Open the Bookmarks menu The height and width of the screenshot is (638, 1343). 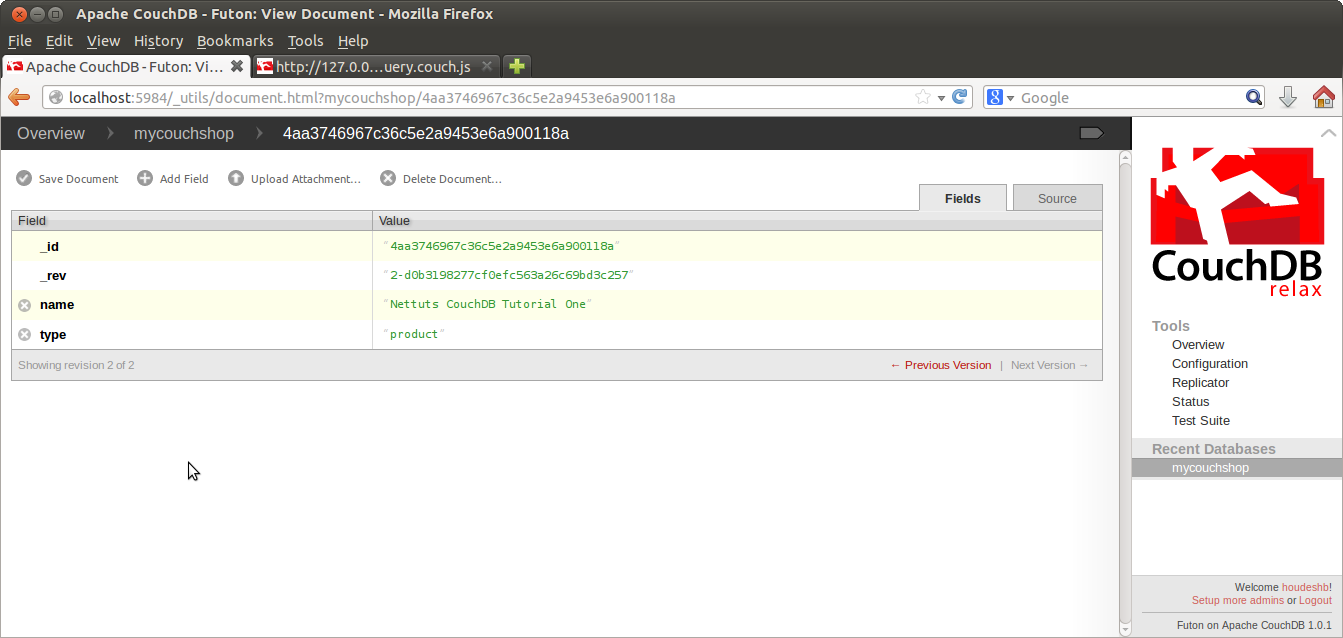click(235, 41)
